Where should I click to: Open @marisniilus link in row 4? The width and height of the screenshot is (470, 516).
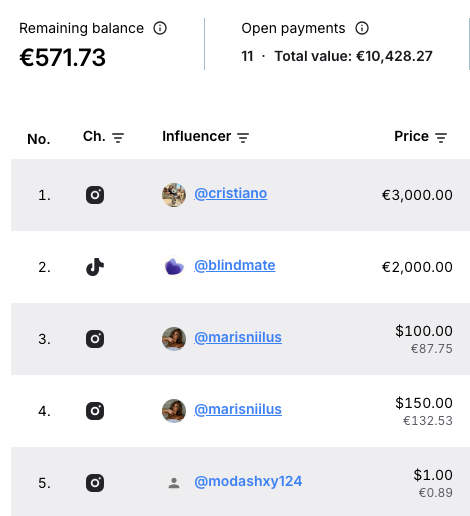pyautogui.click(x=238, y=410)
